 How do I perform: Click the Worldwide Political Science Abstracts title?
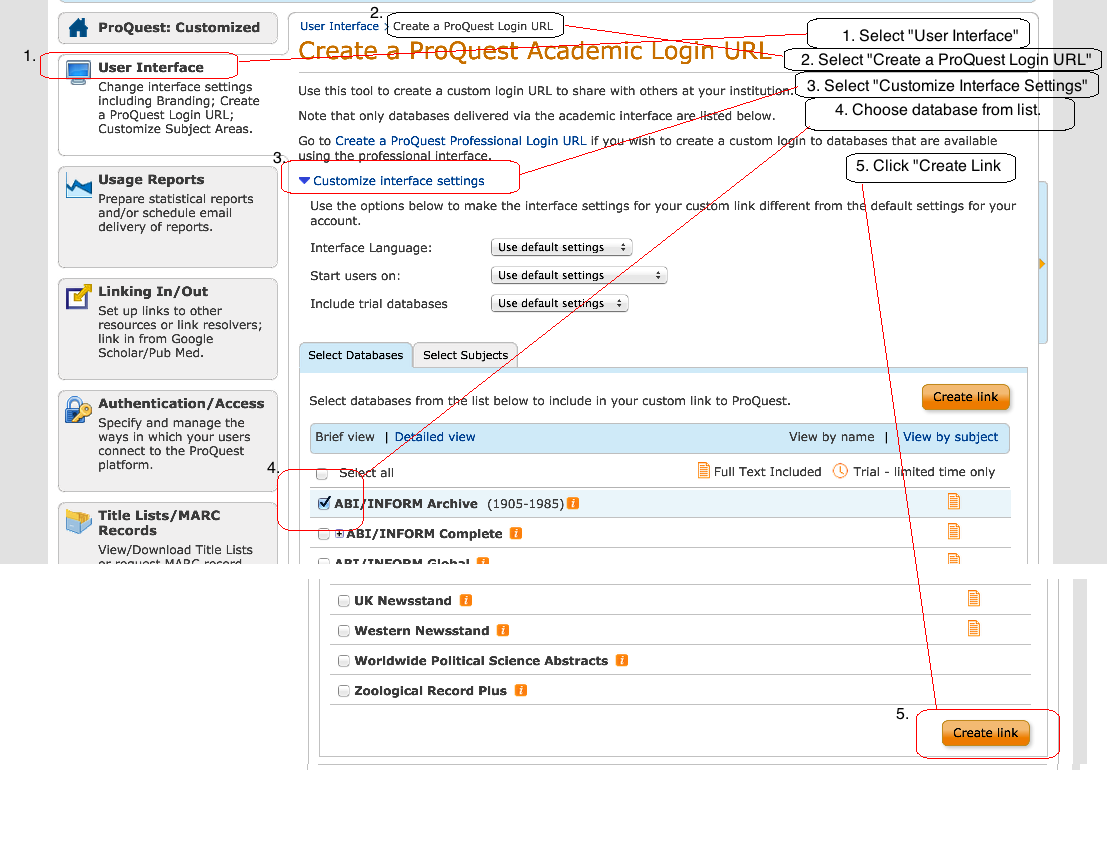click(x=481, y=661)
